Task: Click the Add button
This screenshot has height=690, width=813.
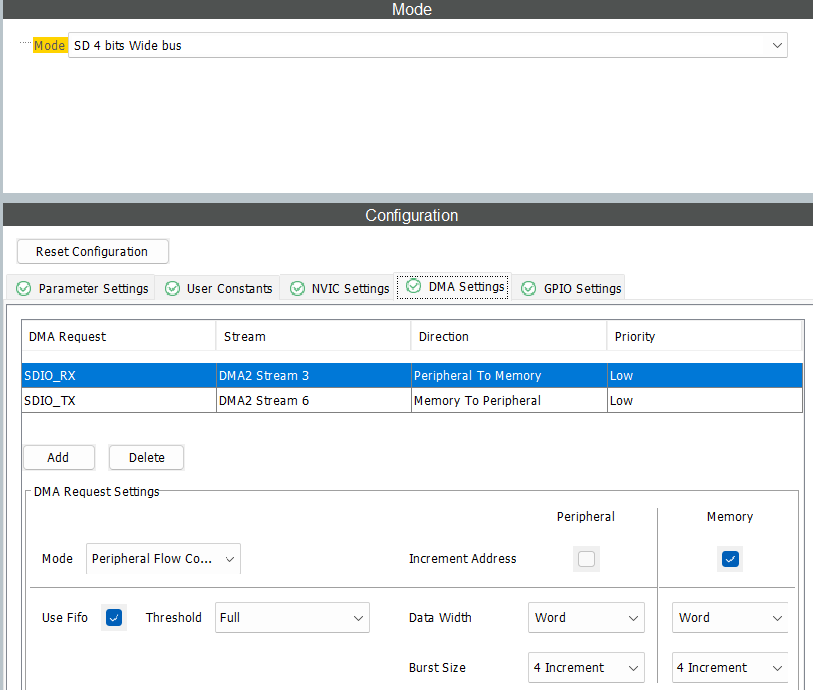Action: pos(59,457)
